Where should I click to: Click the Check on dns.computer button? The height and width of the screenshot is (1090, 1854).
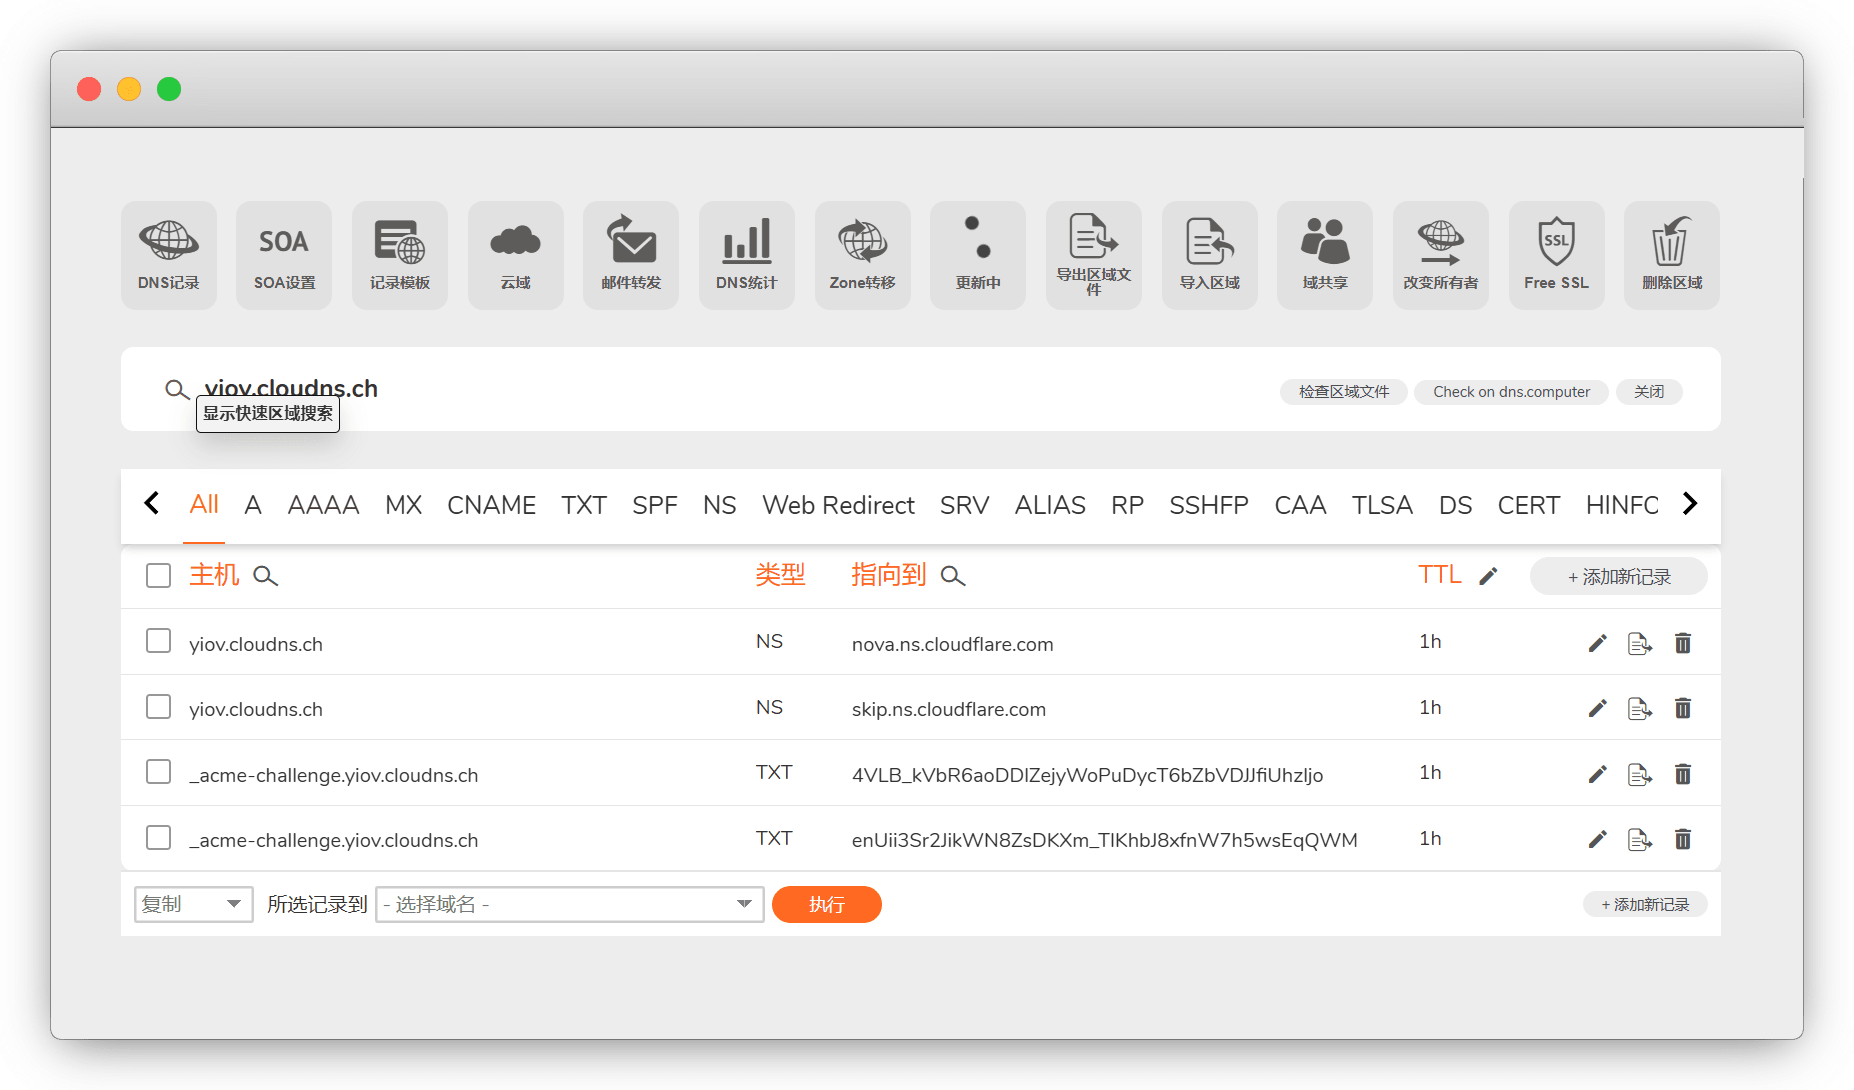point(1510,392)
